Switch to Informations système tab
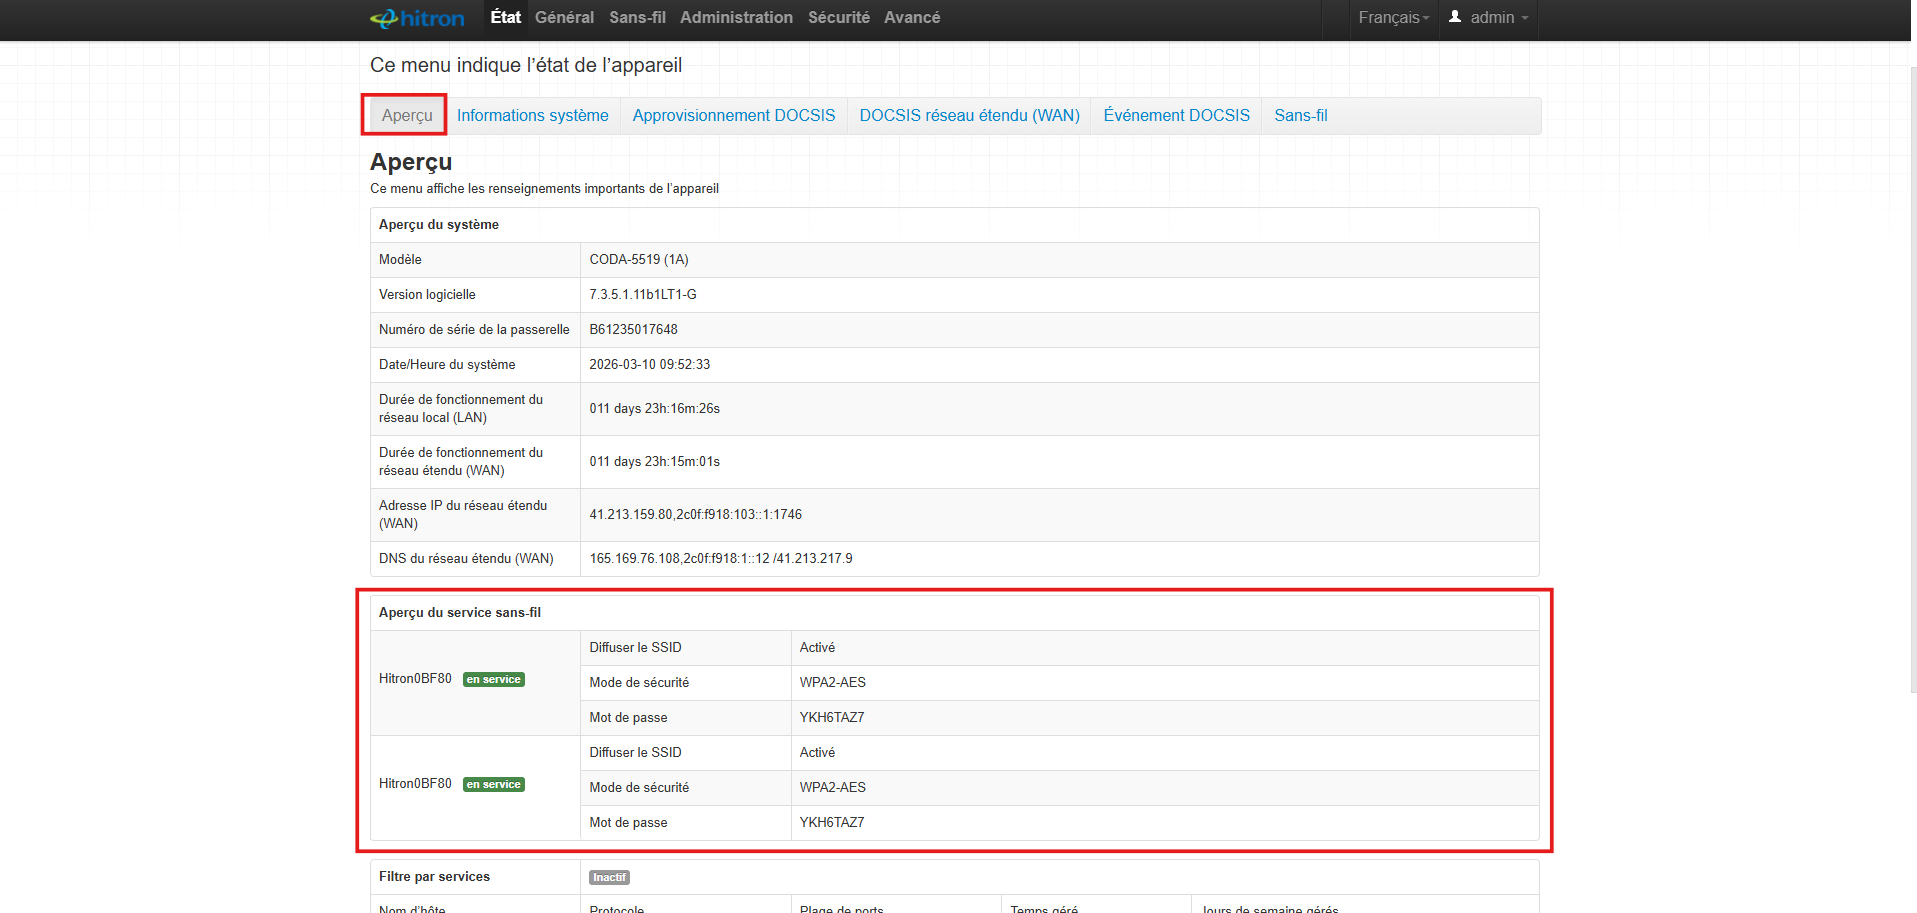 pos(532,115)
